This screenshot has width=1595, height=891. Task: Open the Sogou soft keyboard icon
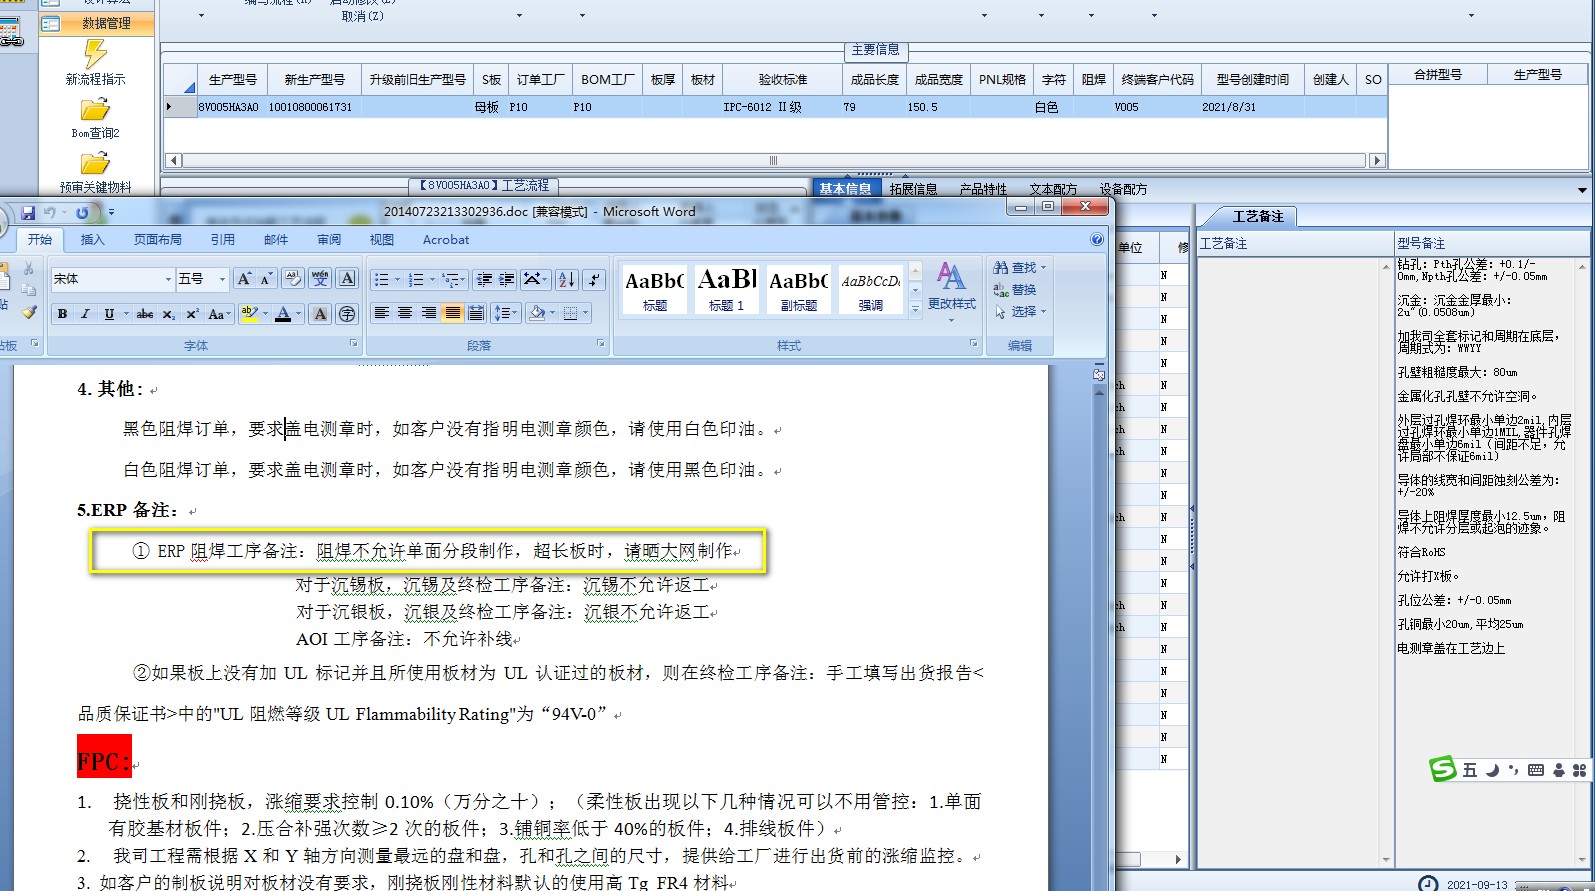[x=1536, y=770]
